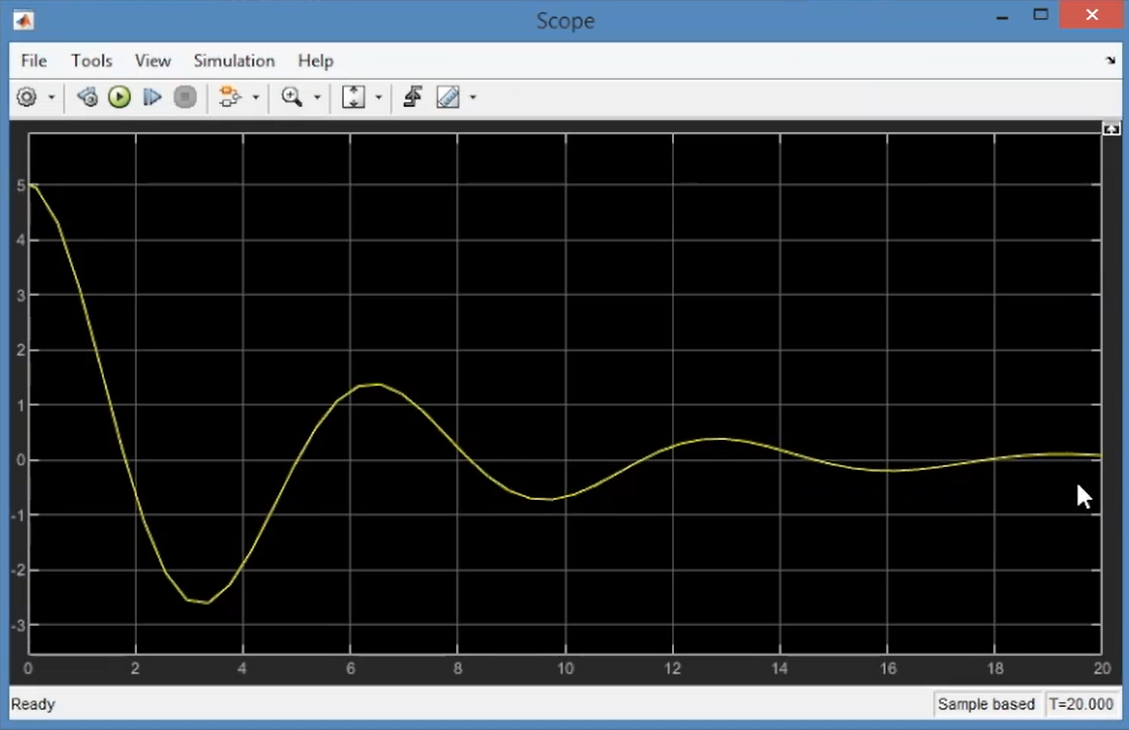Select the Zoom magnifier tool

(x=292, y=96)
